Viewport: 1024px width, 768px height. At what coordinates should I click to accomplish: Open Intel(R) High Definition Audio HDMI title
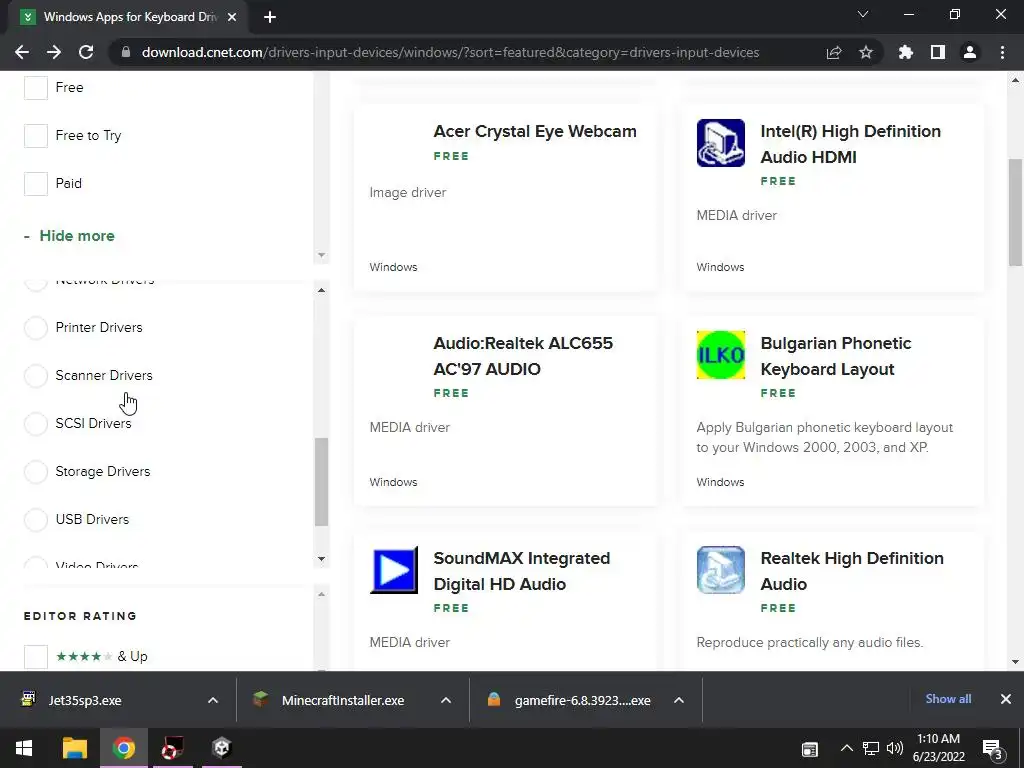(850, 144)
